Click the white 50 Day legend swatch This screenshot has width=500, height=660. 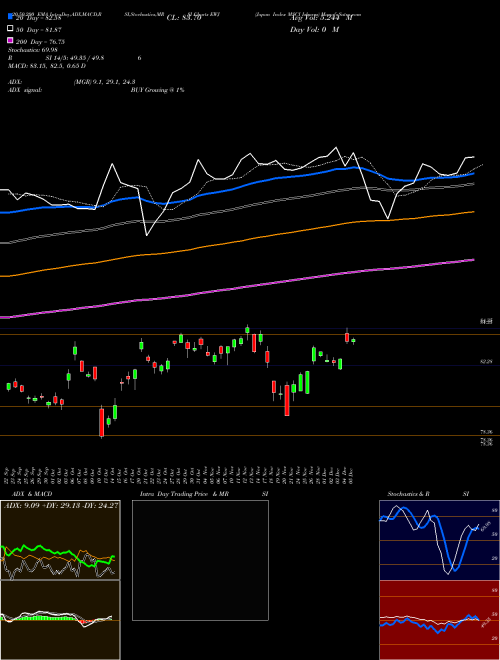pyautogui.click(x=11, y=29)
